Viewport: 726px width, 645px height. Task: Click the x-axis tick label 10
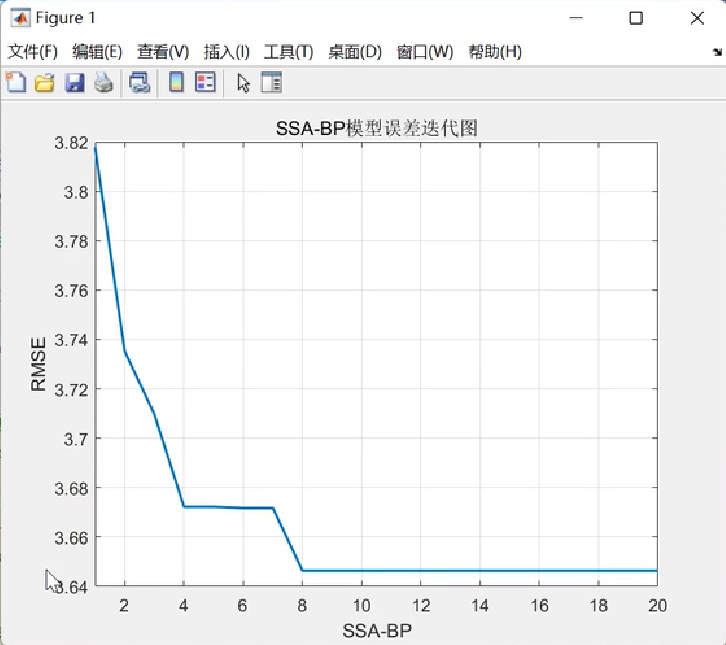(362, 606)
